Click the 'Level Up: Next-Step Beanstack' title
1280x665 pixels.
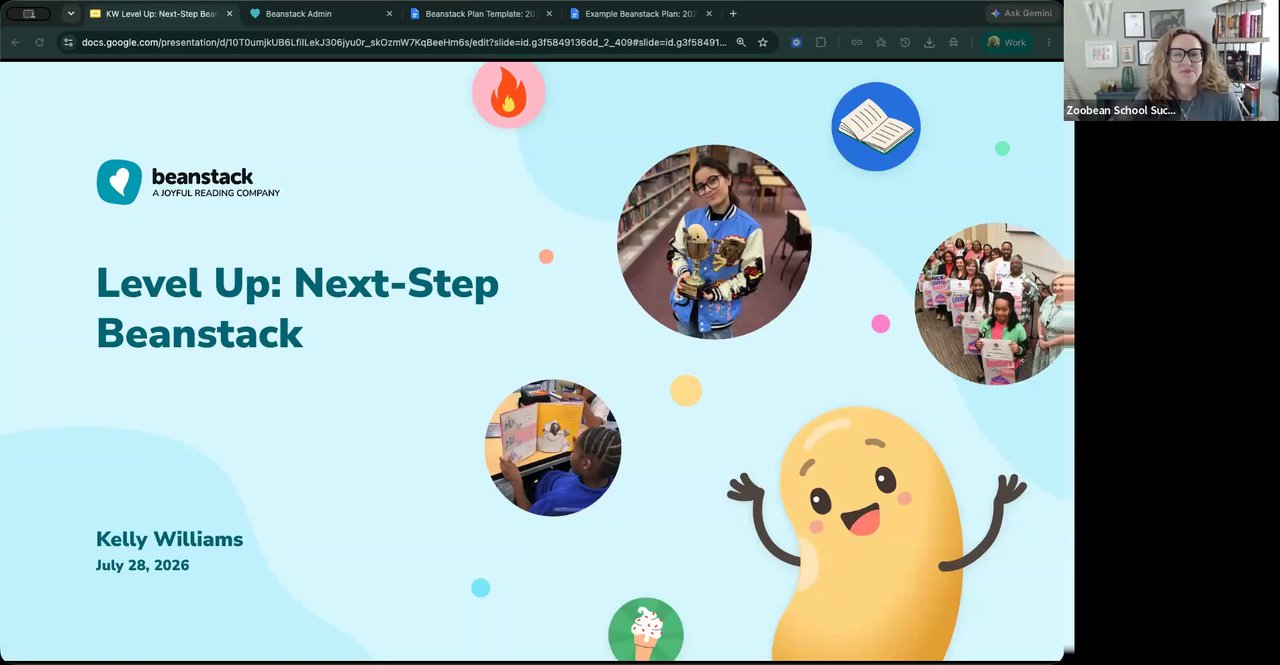297,308
